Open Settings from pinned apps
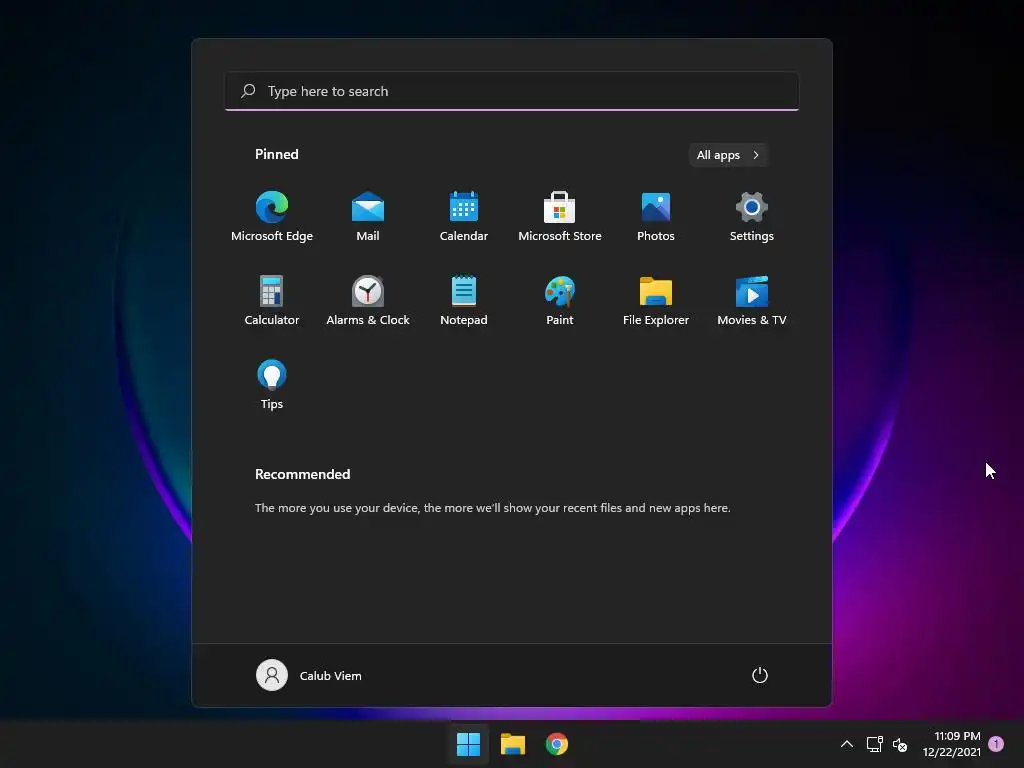The image size is (1024, 768). (752, 217)
